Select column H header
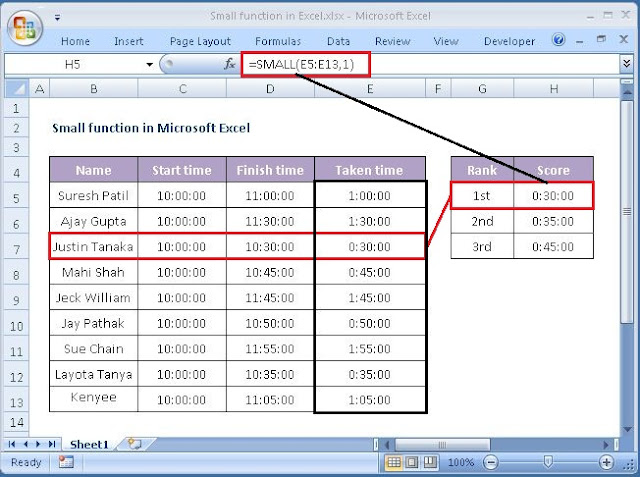This screenshot has height=477, width=640. click(553, 89)
